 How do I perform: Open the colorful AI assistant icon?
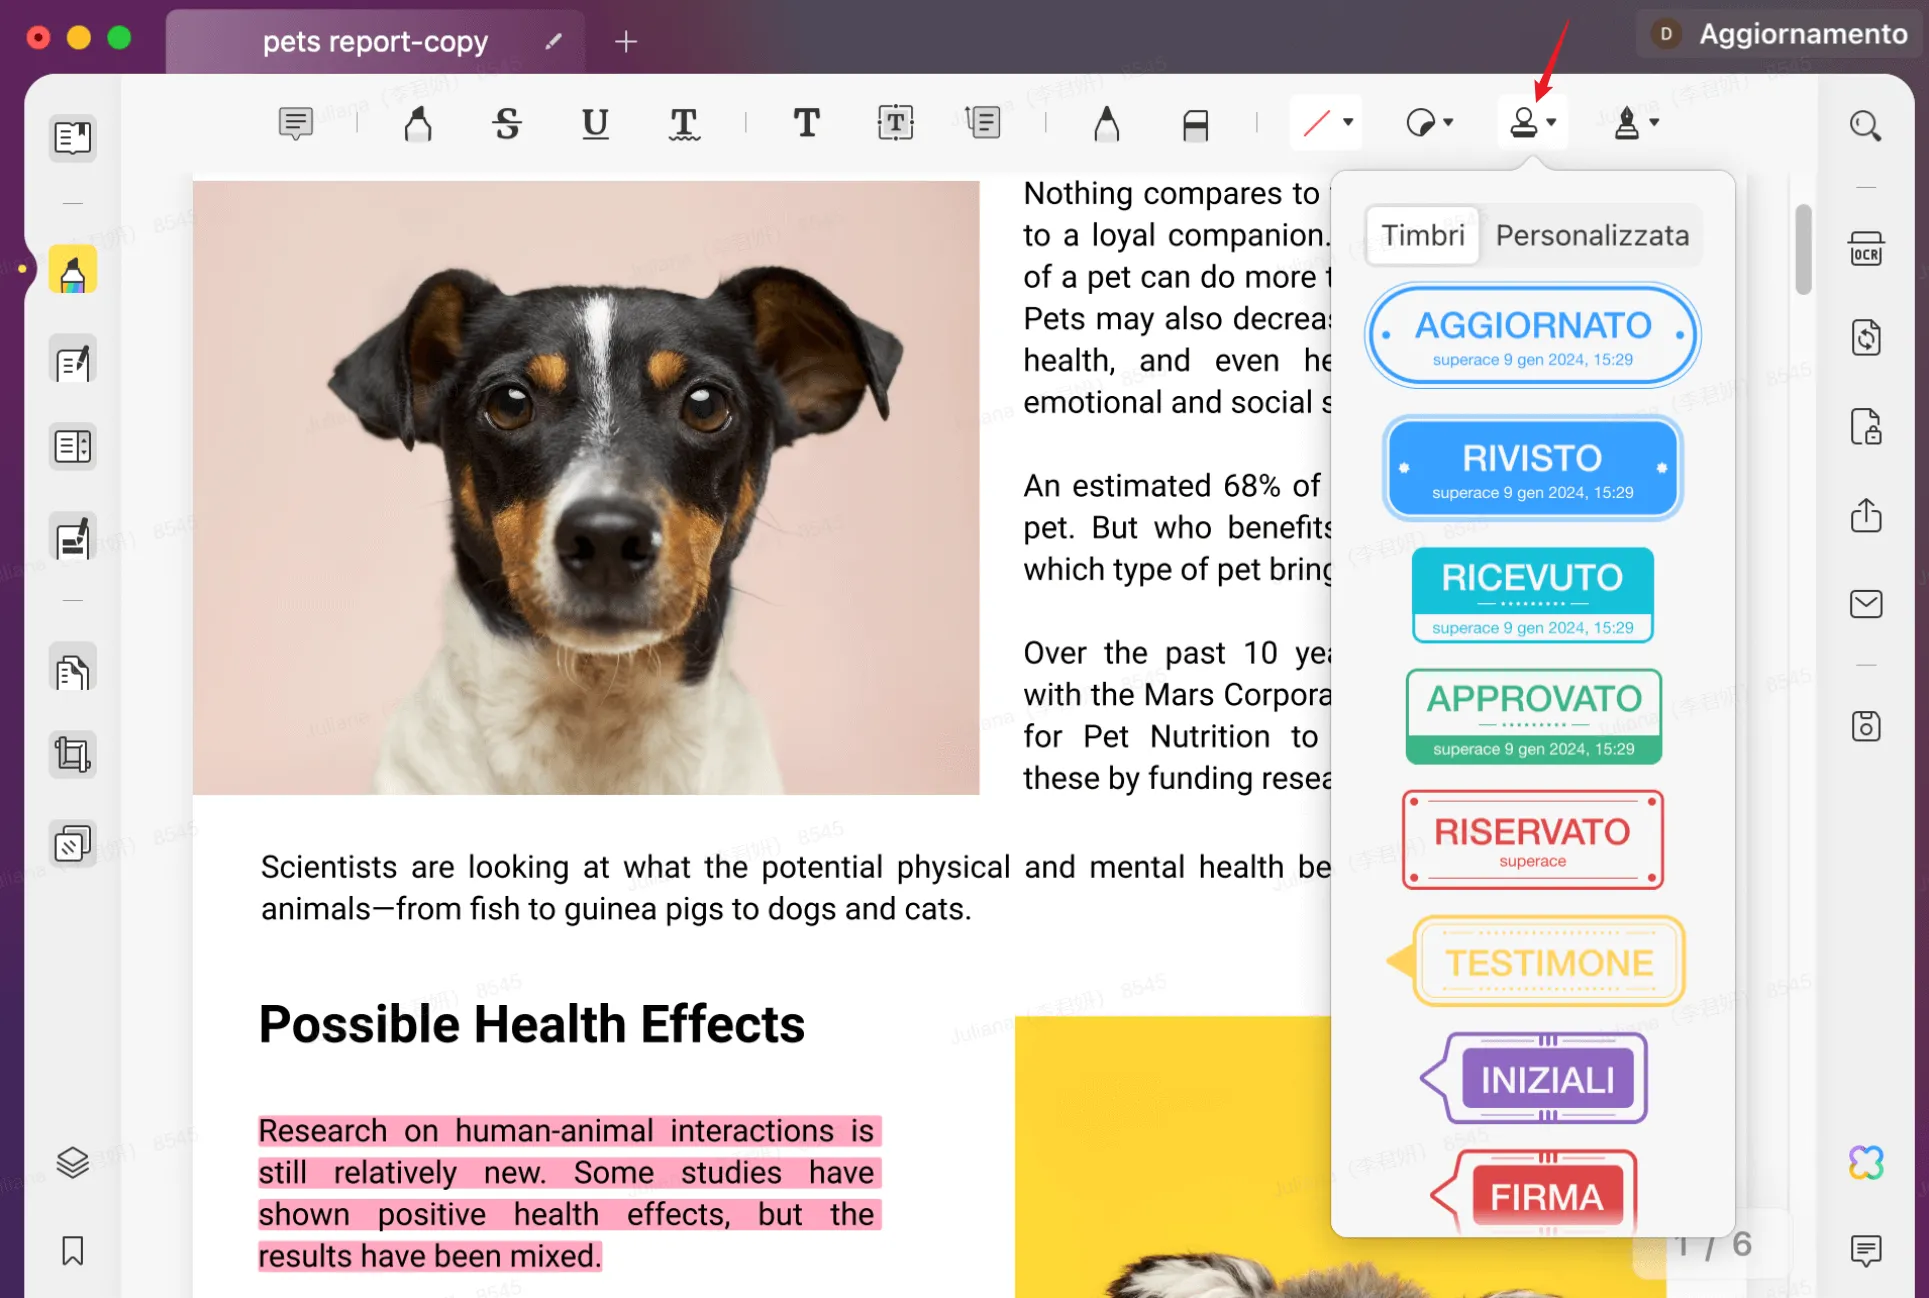[x=1865, y=1163]
